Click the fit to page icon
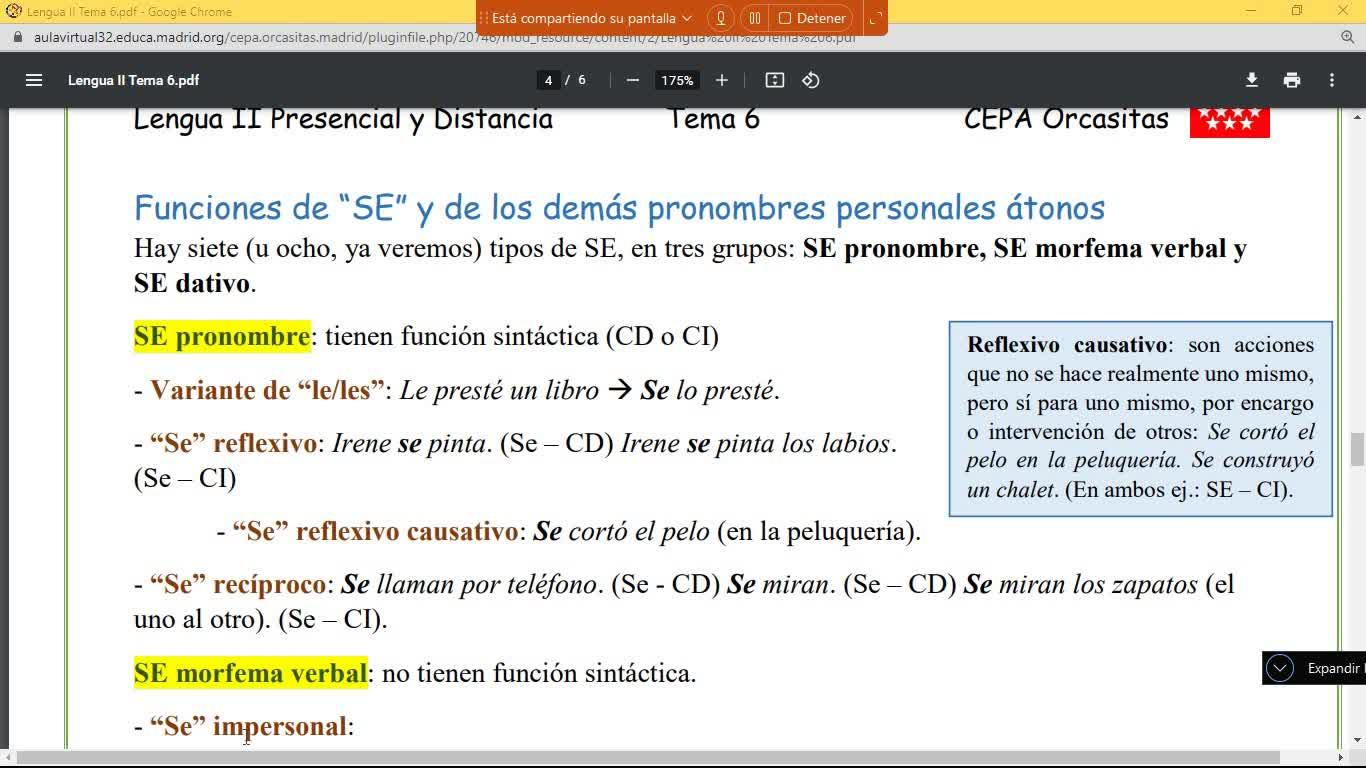Screen dimensions: 1366x768 pos(775,80)
